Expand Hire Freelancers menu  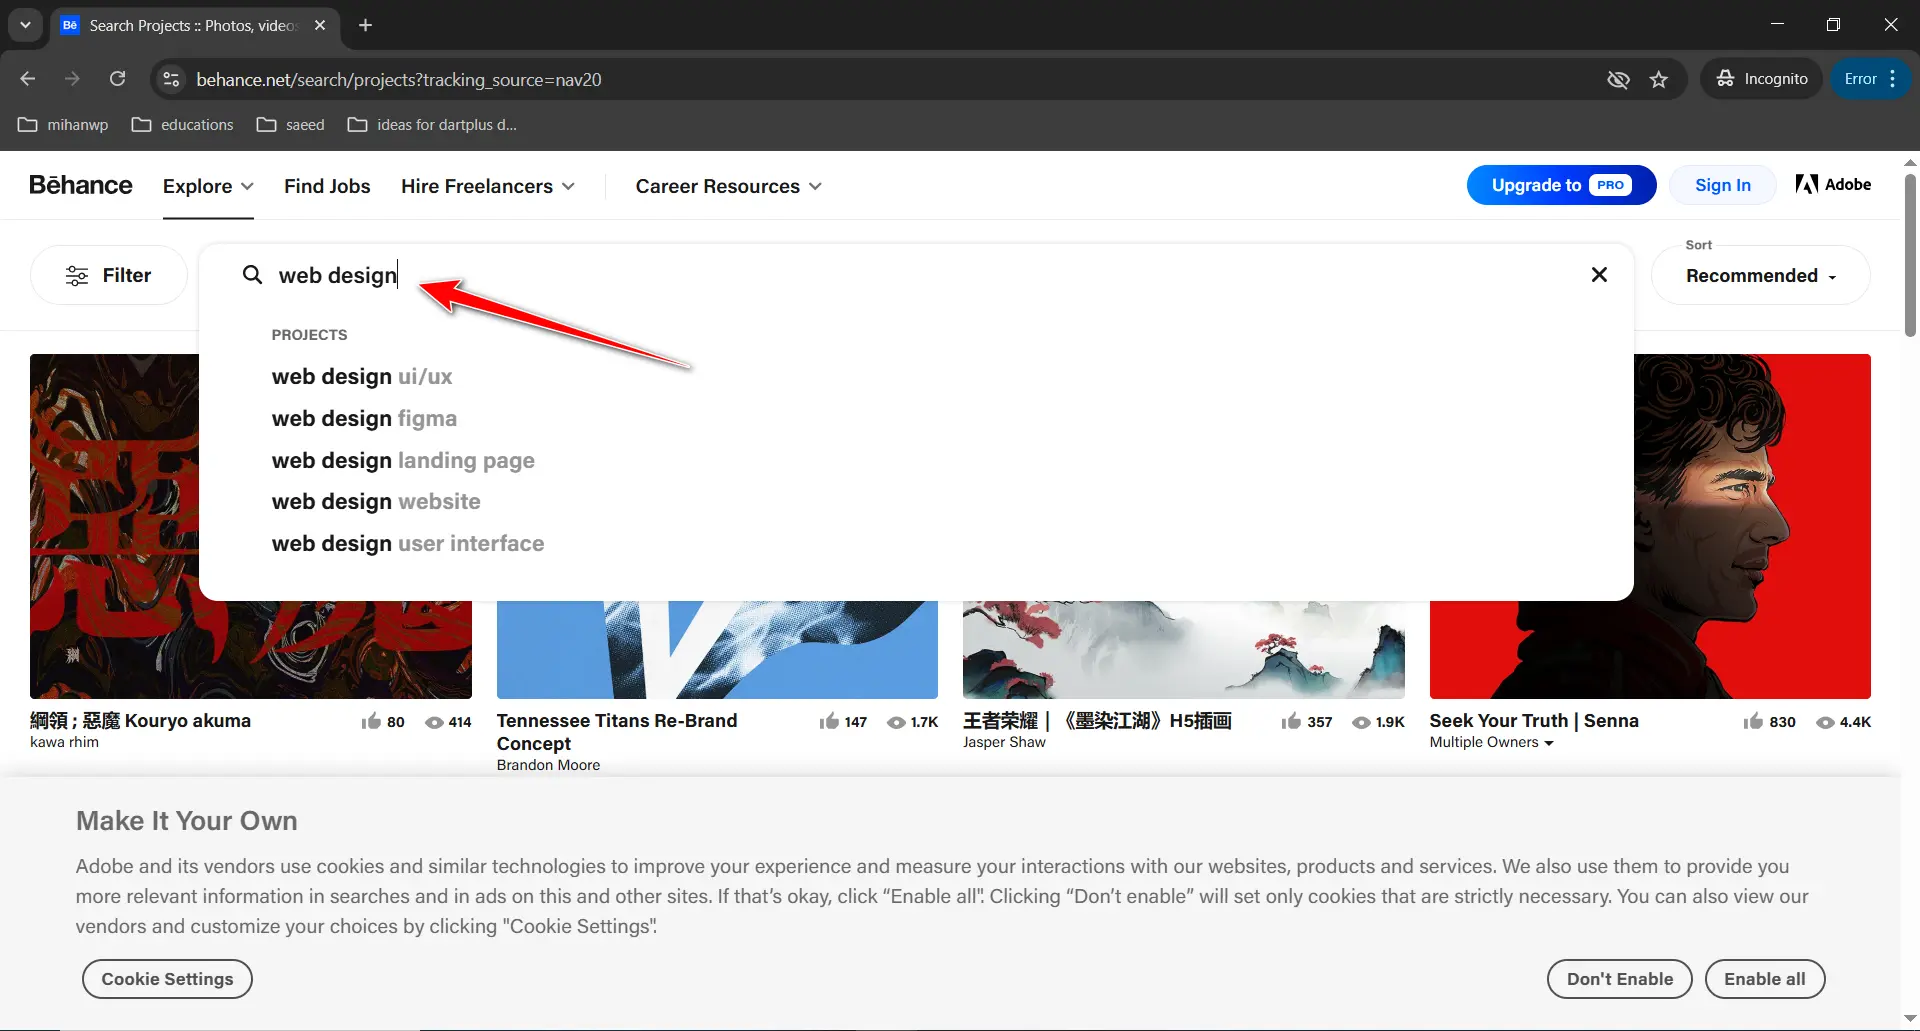click(488, 186)
